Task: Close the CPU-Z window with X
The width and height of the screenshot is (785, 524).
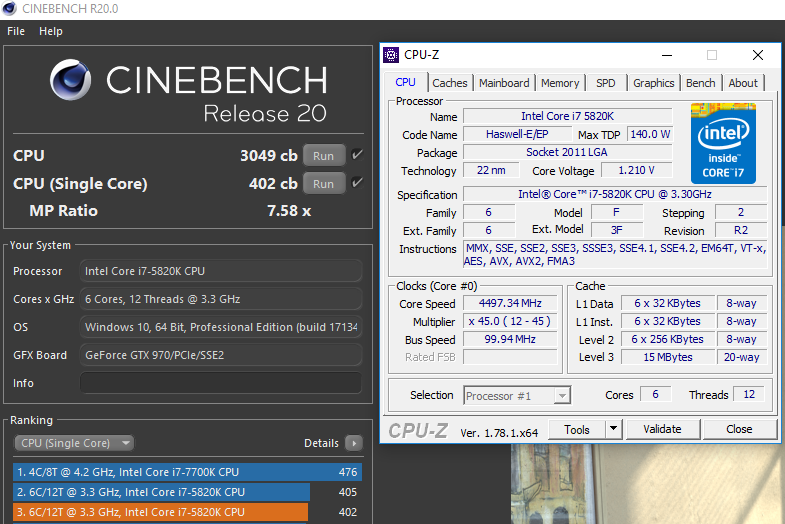Action: [758, 55]
